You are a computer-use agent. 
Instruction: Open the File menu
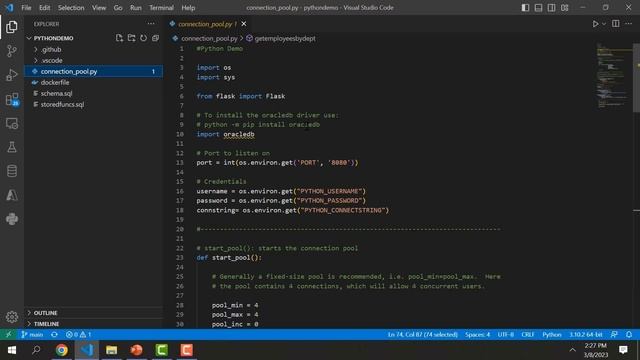26,8
